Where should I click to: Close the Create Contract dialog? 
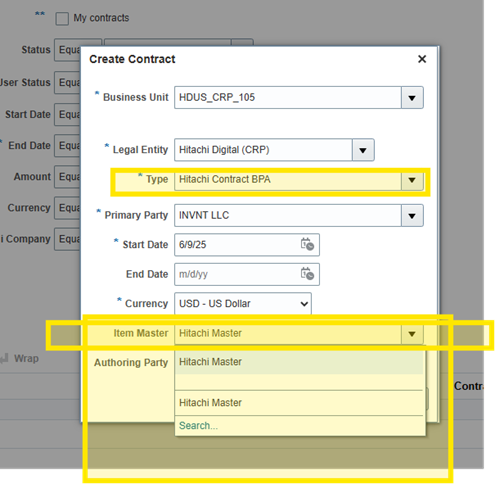click(422, 59)
